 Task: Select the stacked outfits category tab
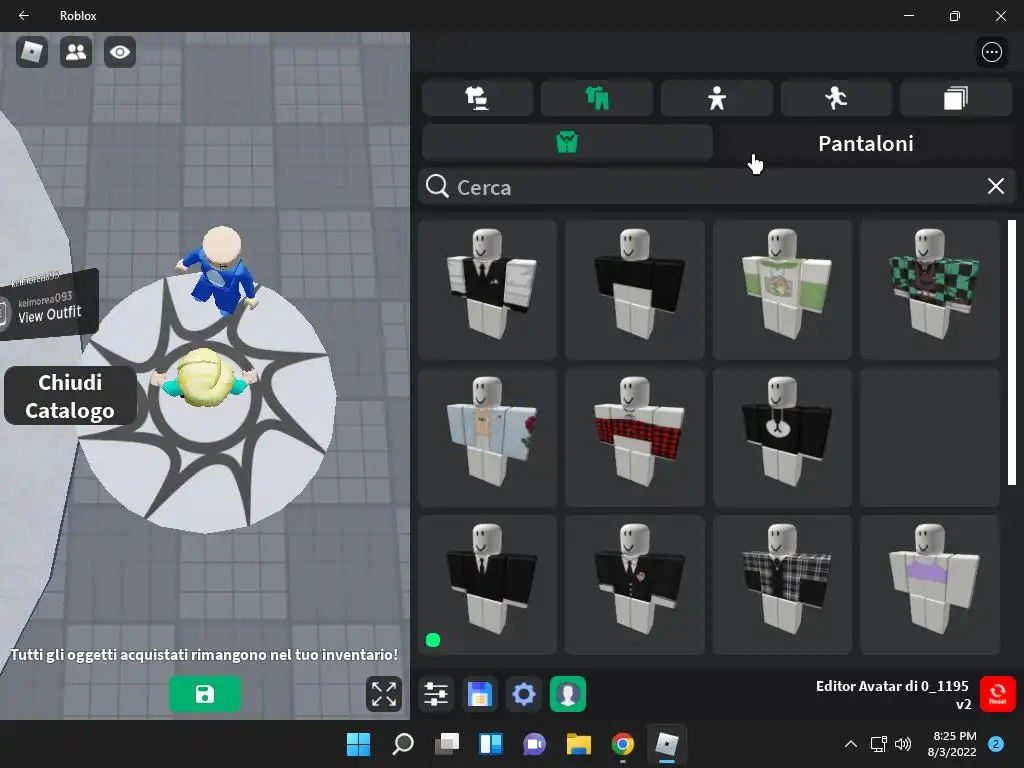click(955, 99)
